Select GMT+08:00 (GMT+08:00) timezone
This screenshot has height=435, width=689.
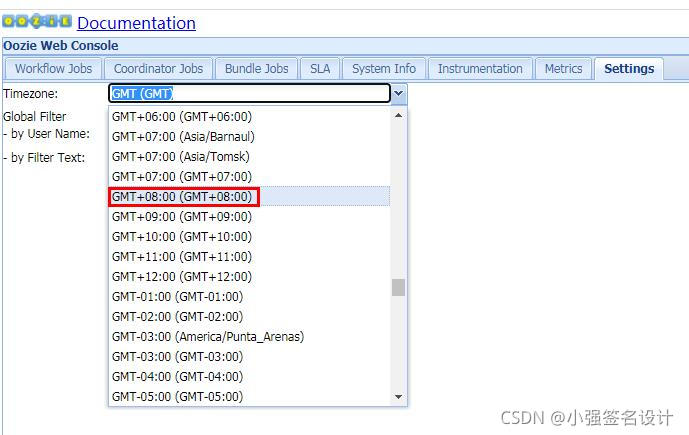coord(249,196)
